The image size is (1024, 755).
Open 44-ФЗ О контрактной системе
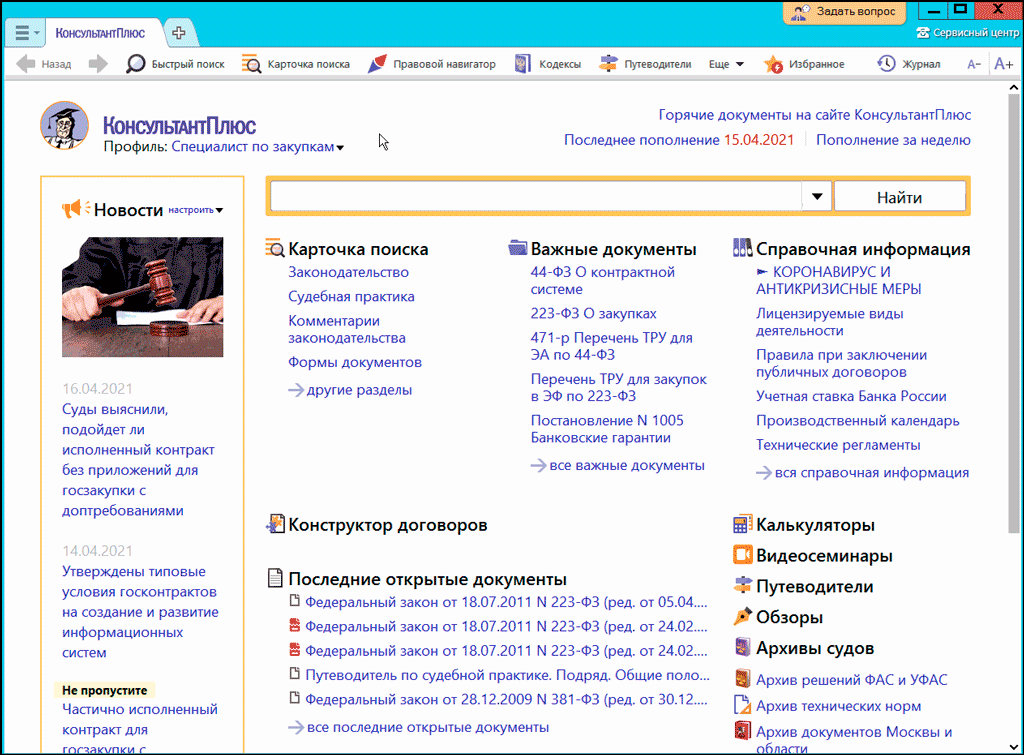[603, 280]
